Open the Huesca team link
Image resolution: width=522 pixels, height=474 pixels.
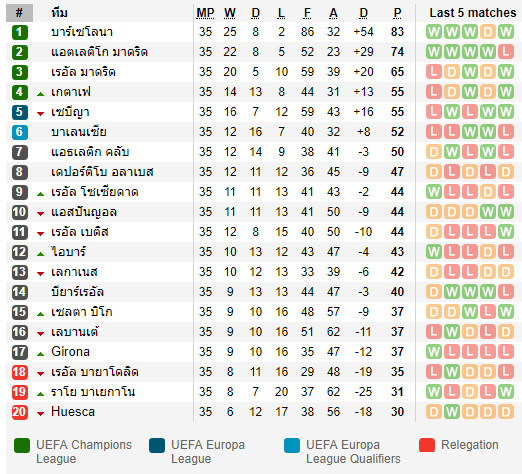click(73, 412)
